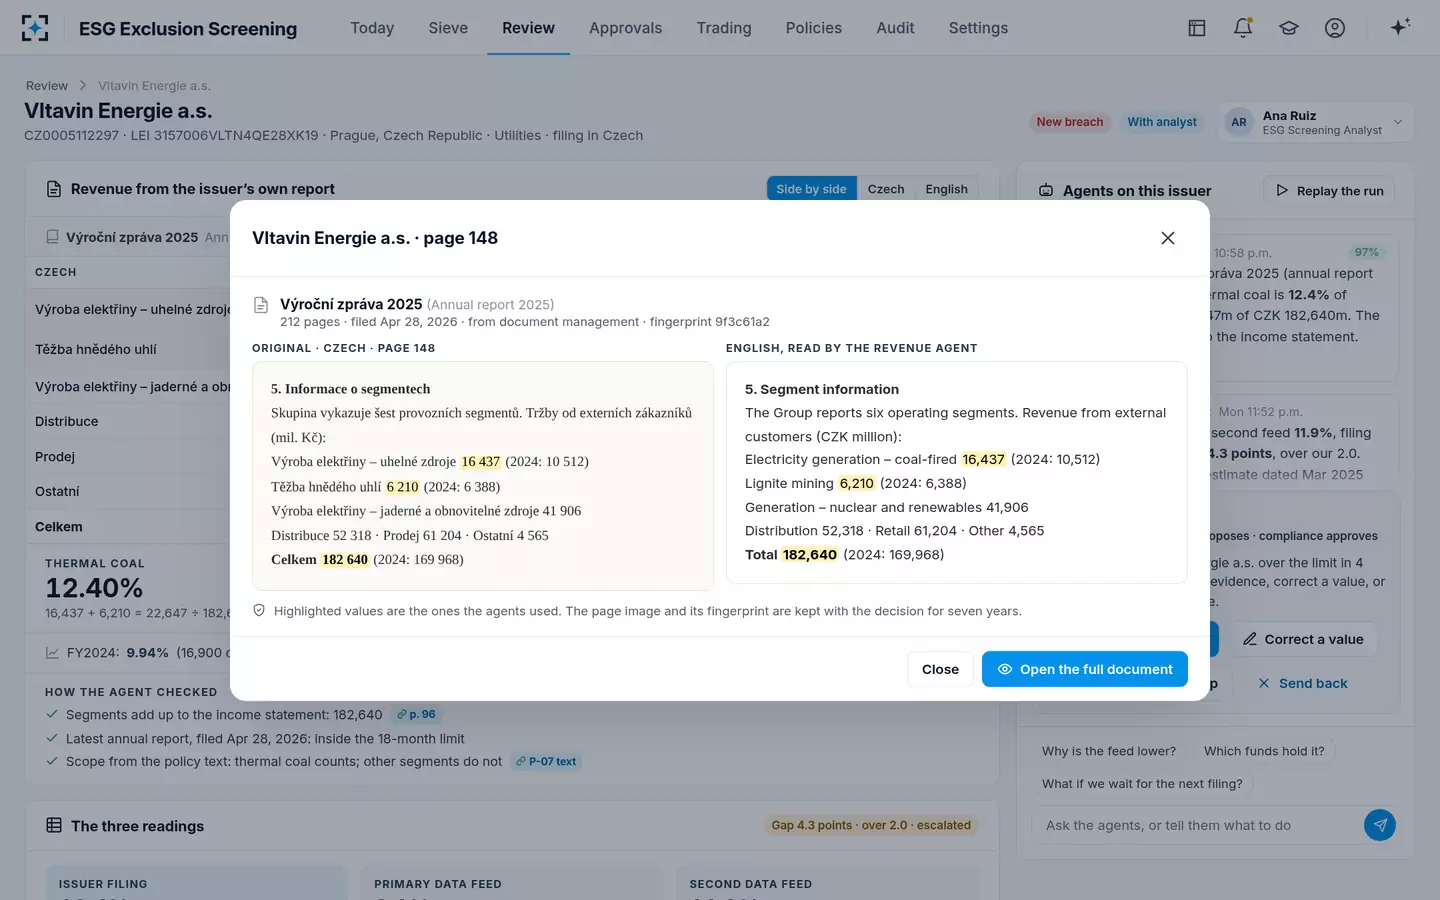Viewport: 1440px width, 900px height.
Task: Send the message with paper plane icon
Action: point(1380,825)
